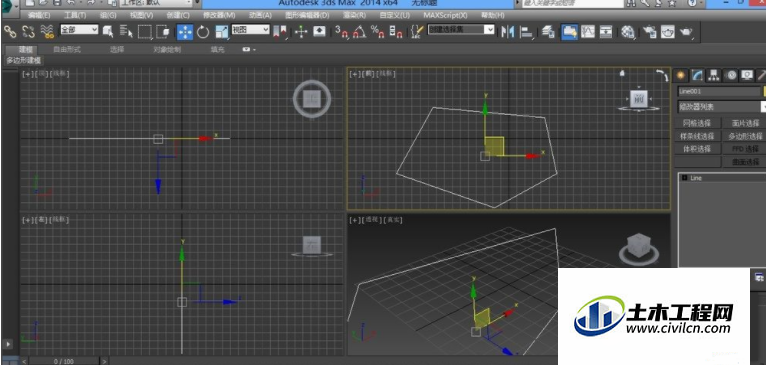Click the search keyword input field
The image size is (766, 365).
pyautogui.click(x=573, y=3)
